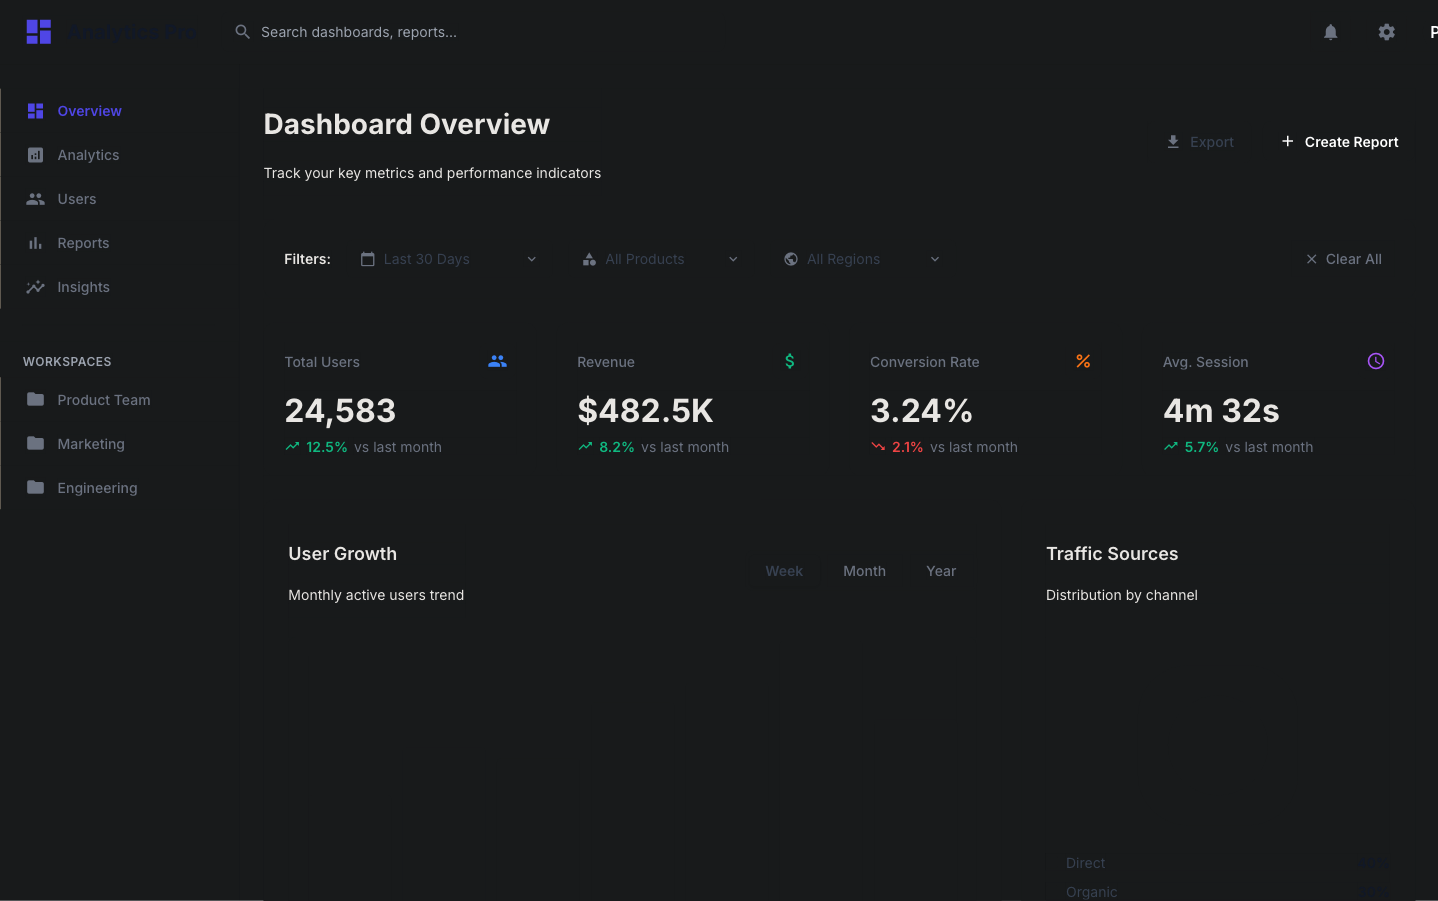Screen dimensions: 1438x901
Task: Switch the User Growth chart to Month
Action: click(x=864, y=571)
